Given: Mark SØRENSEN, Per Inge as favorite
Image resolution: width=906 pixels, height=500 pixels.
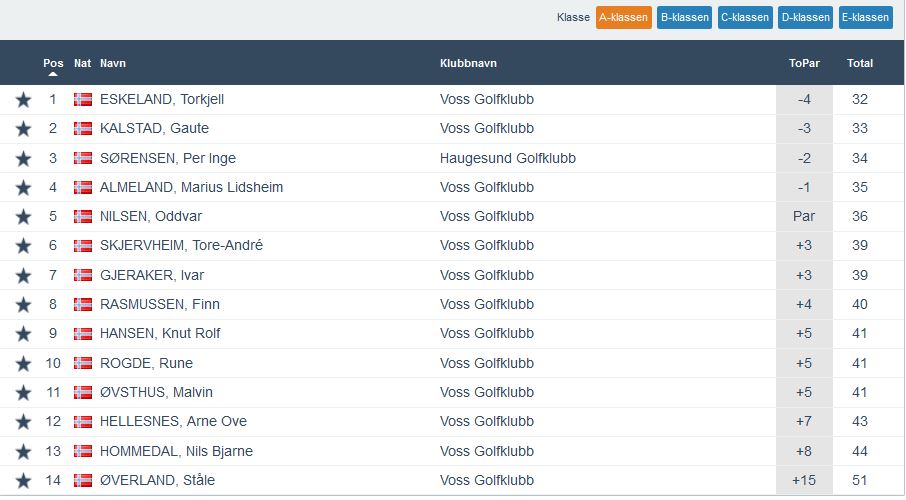Looking at the screenshot, I should click(23, 158).
